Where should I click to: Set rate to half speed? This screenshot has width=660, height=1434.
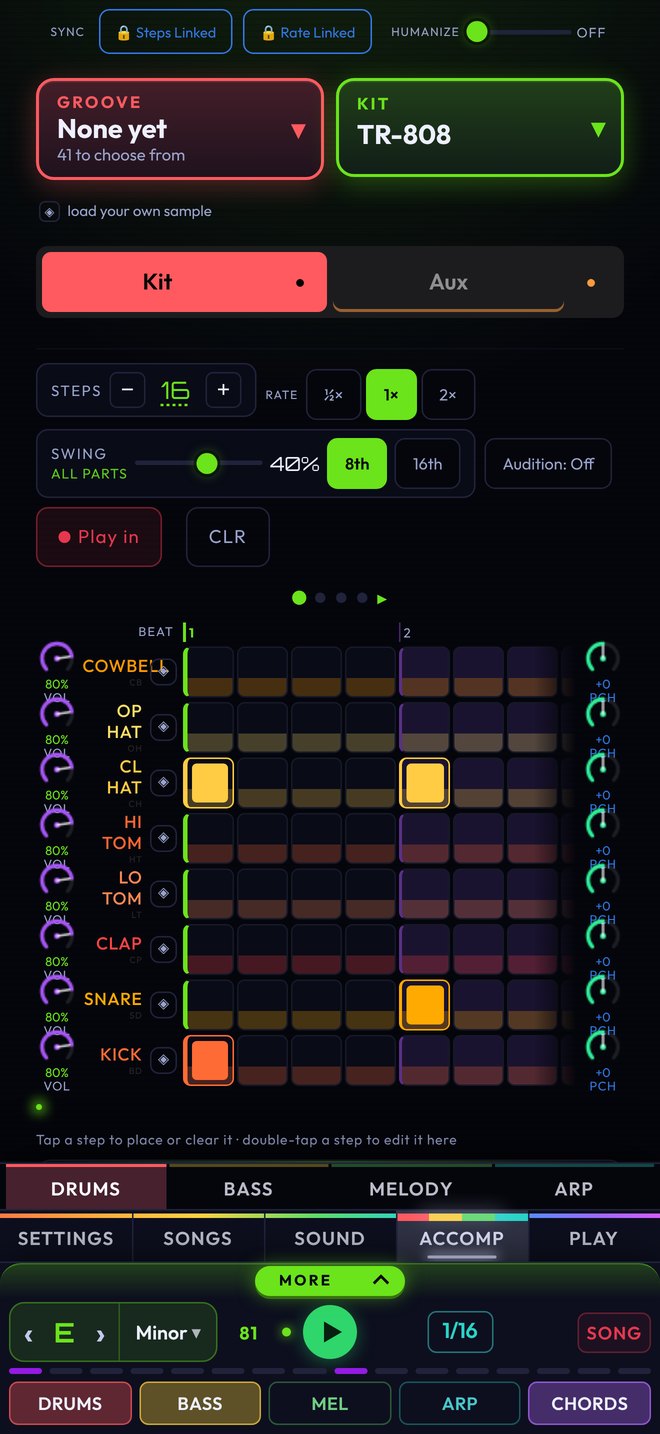(x=333, y=395)
